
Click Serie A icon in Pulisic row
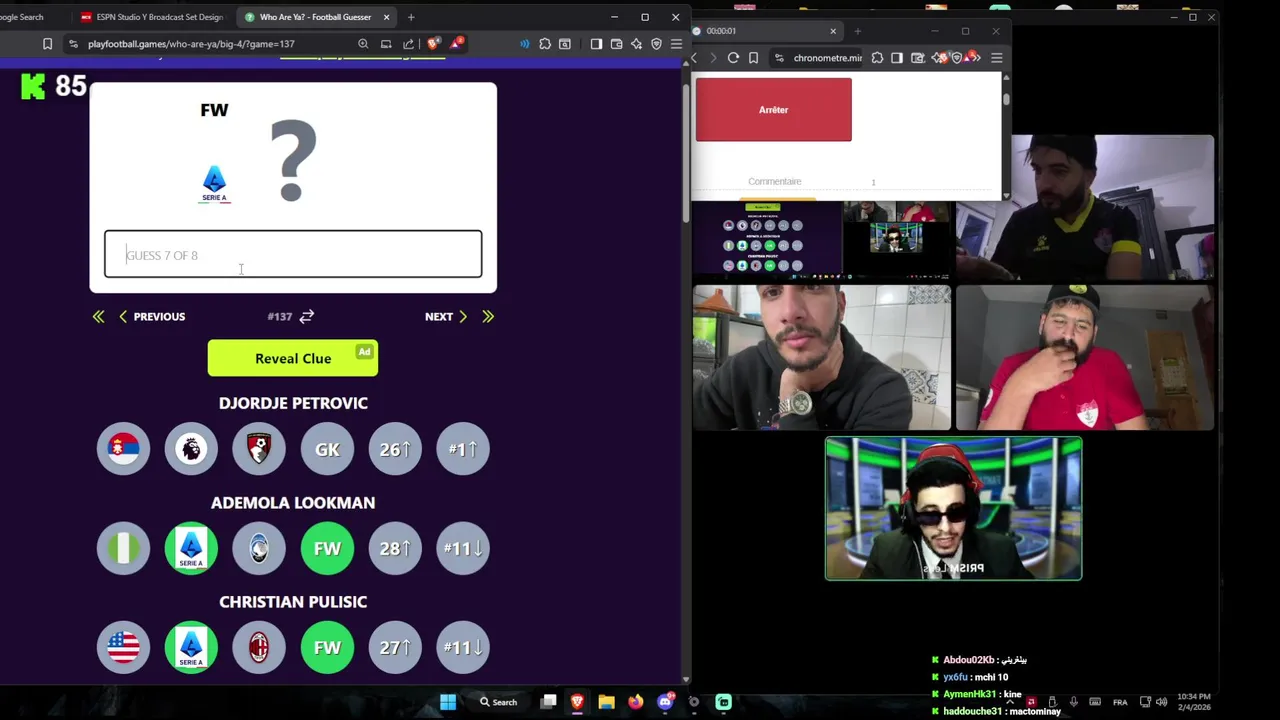point(191,647)
